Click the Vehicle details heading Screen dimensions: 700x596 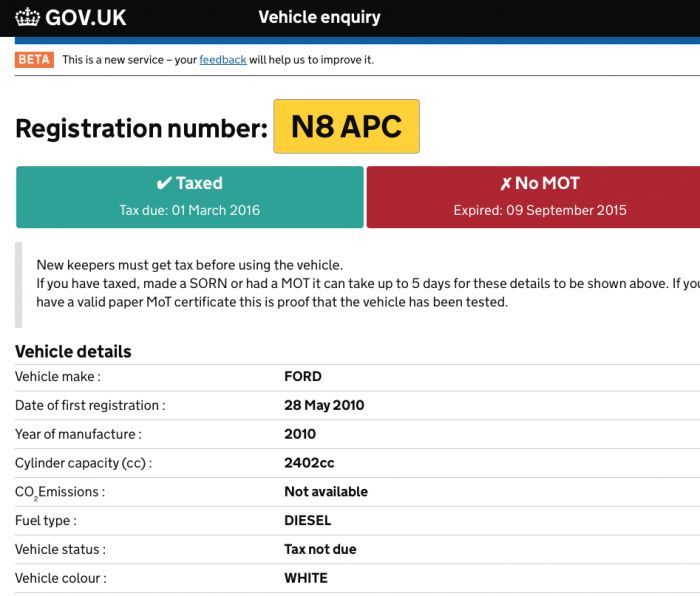click(73, 352)
